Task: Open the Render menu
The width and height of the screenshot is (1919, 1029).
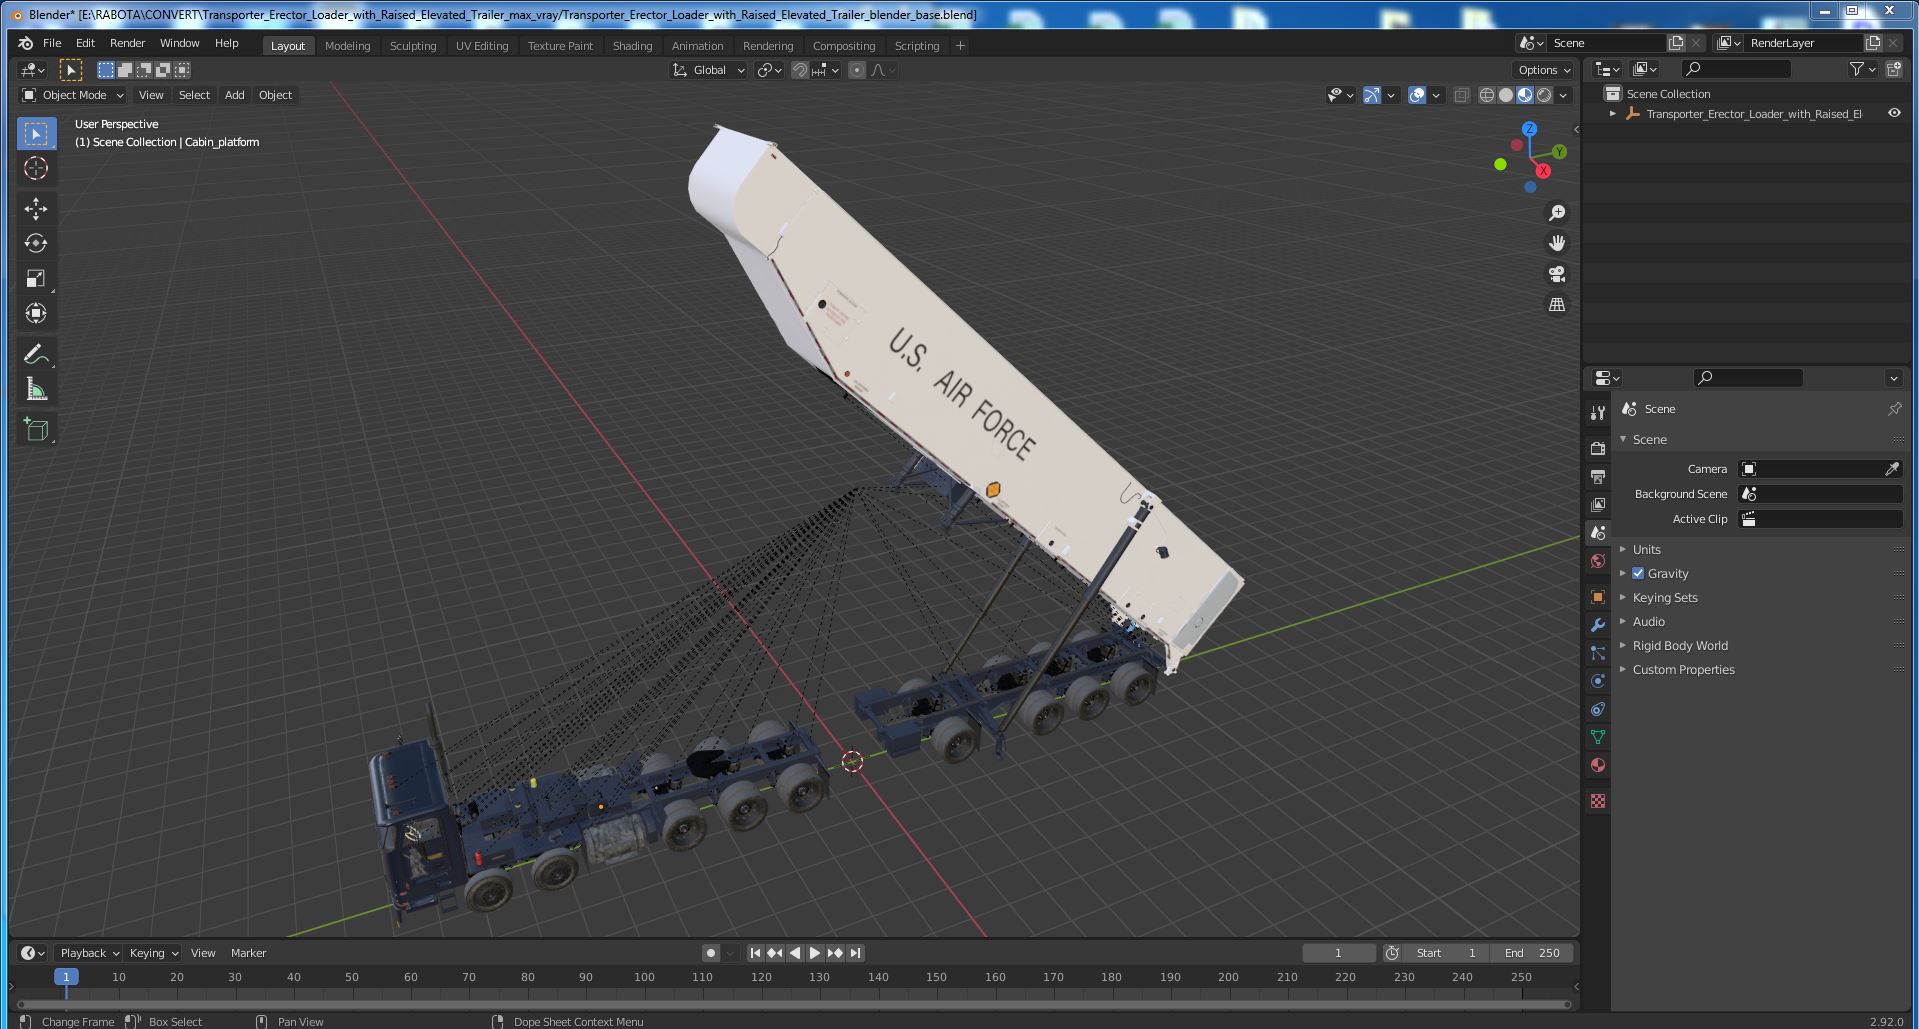Action: point(127,43)
